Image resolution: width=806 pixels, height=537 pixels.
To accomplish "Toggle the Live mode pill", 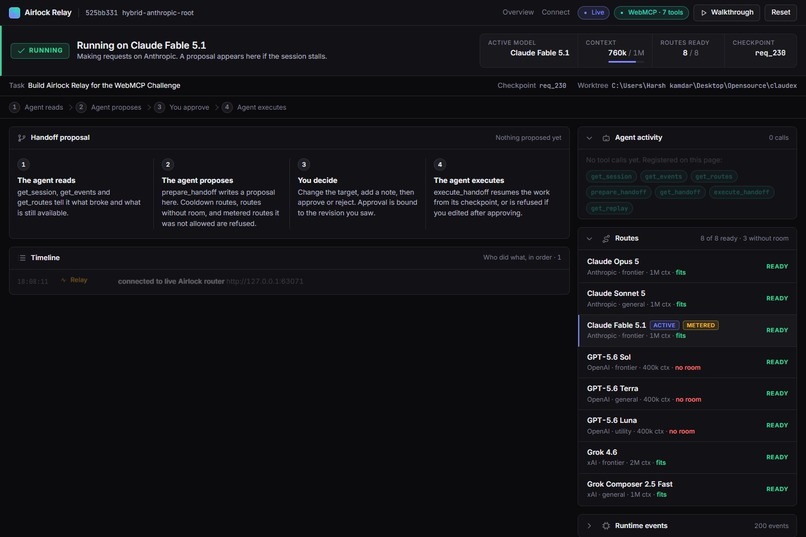I will 593,12.
